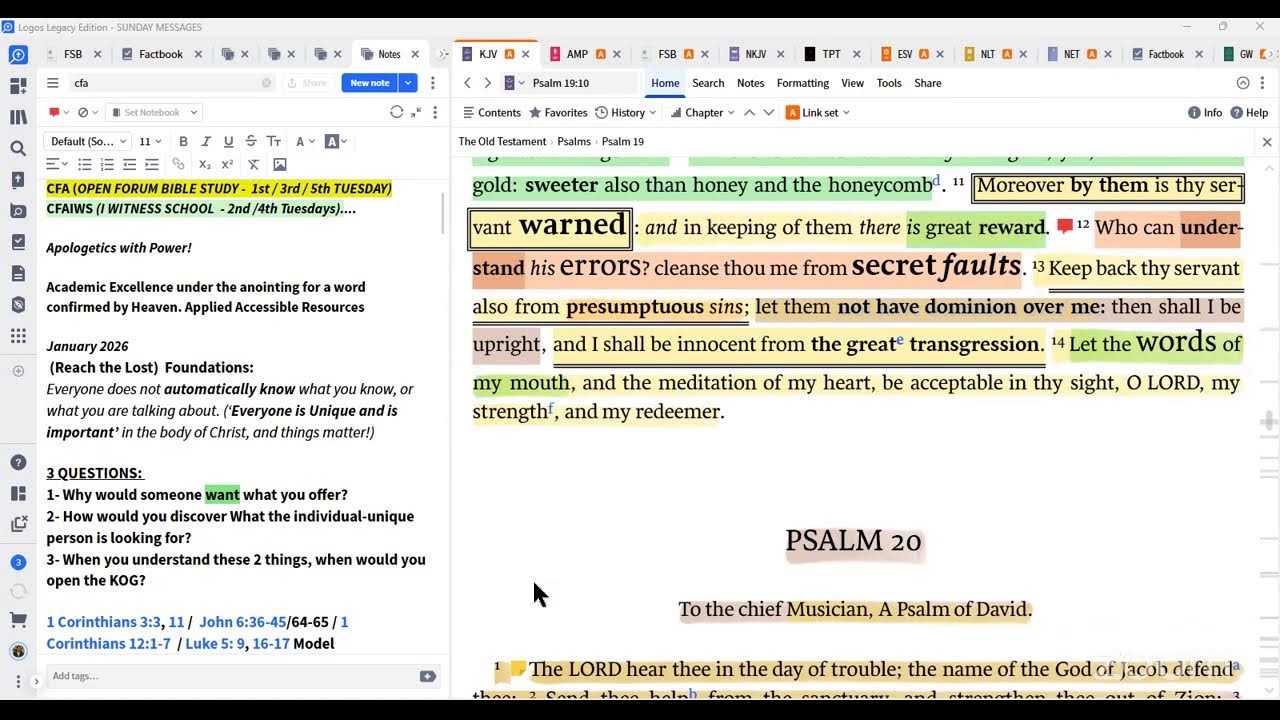This screenshot has width=1280, height=720.
Task: Click the magnifier Search icon in left sidebar
Action: click(18, 148)
